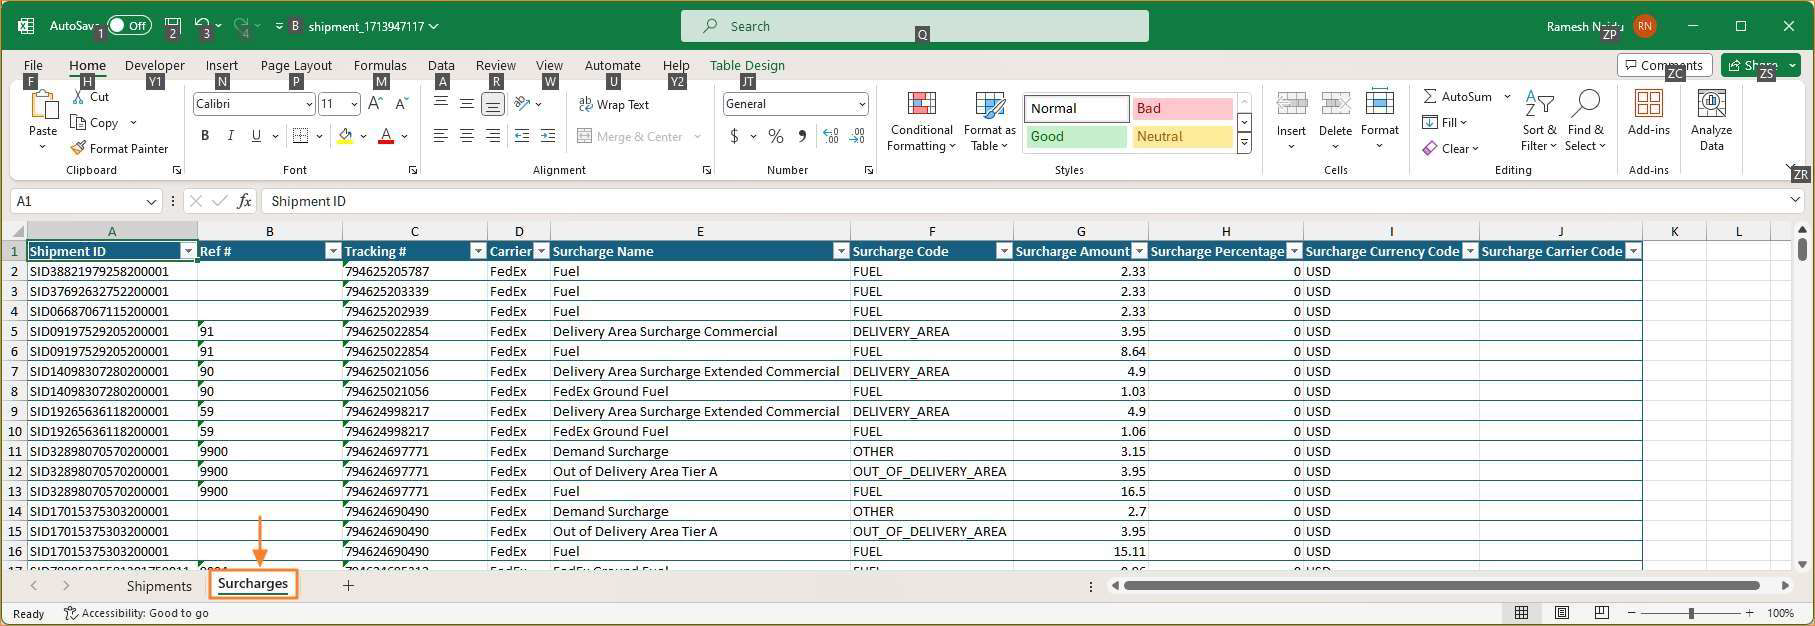Increase decimal places icon
Screen dimensions: 1815x626
pyautogui.click(x=831, y=136)
